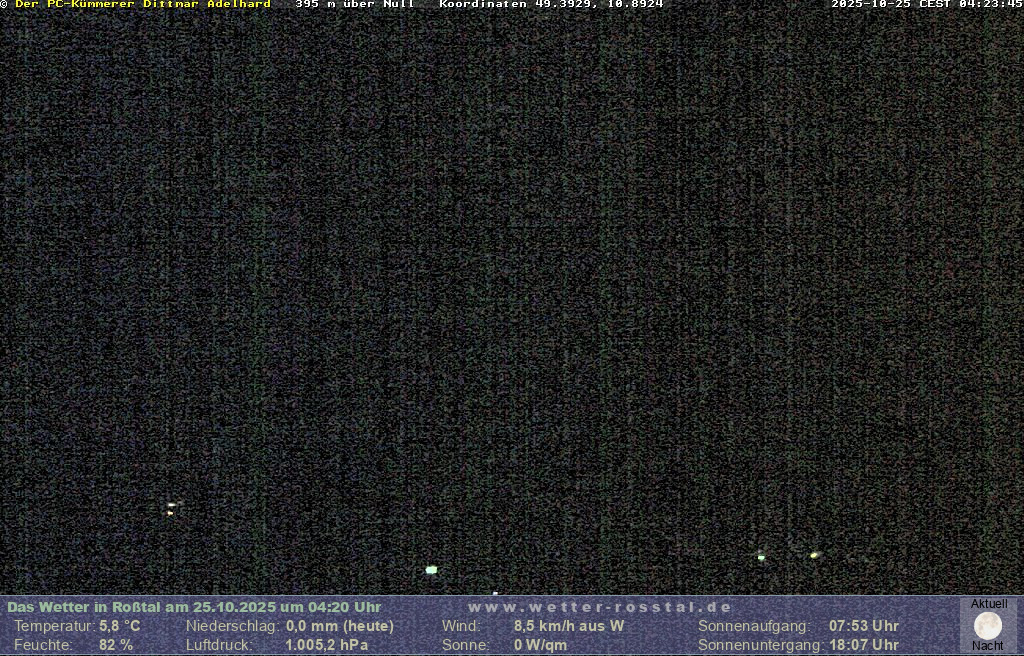Image resolution: width=1024 pixels, height=656 pixels.
Task: Click the Sonnenaufgang time 07:53 Uhr
Action: 864,626
